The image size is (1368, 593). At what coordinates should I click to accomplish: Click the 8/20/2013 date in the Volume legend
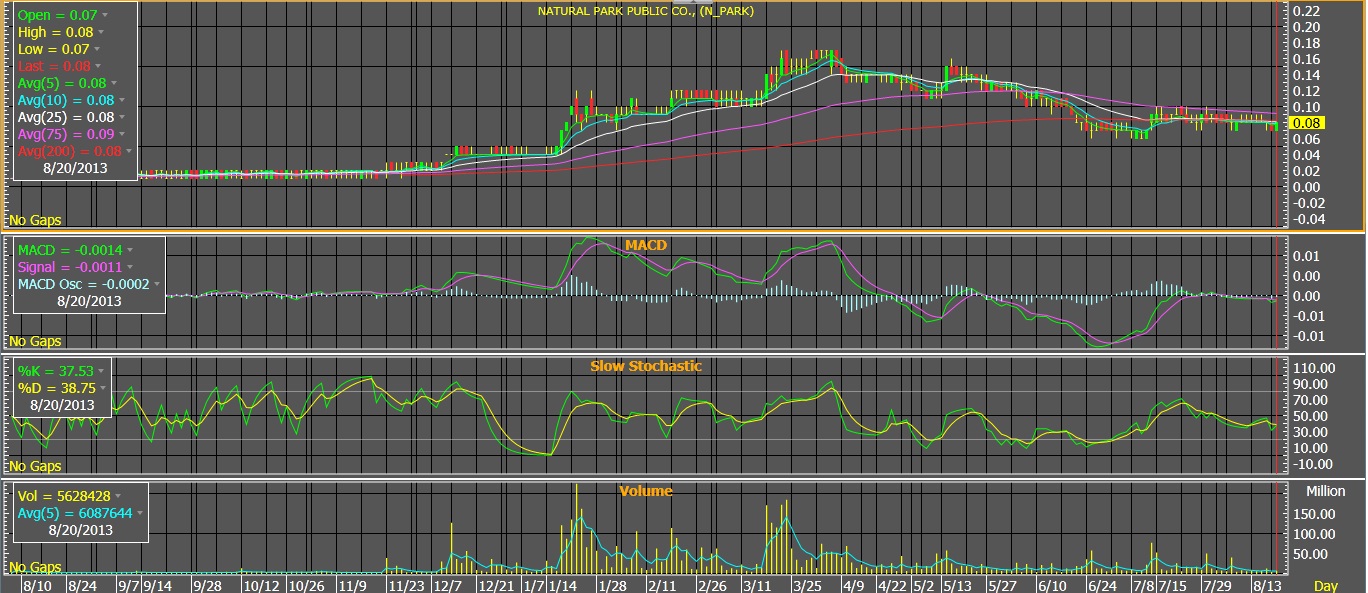click(x=81, y=530)
